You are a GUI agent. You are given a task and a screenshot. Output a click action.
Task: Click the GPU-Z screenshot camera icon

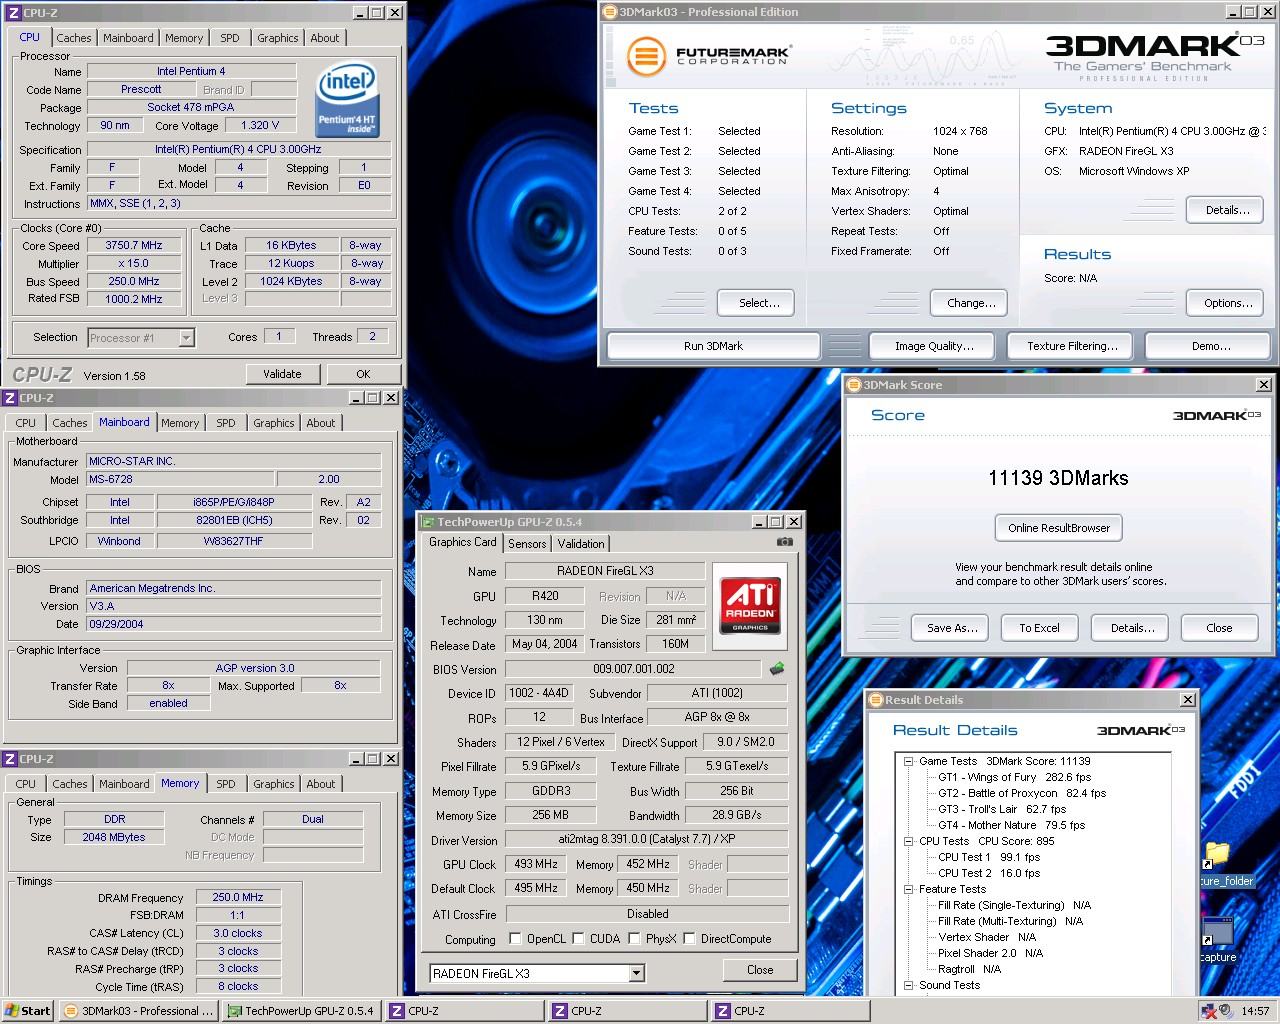point(785,542)
